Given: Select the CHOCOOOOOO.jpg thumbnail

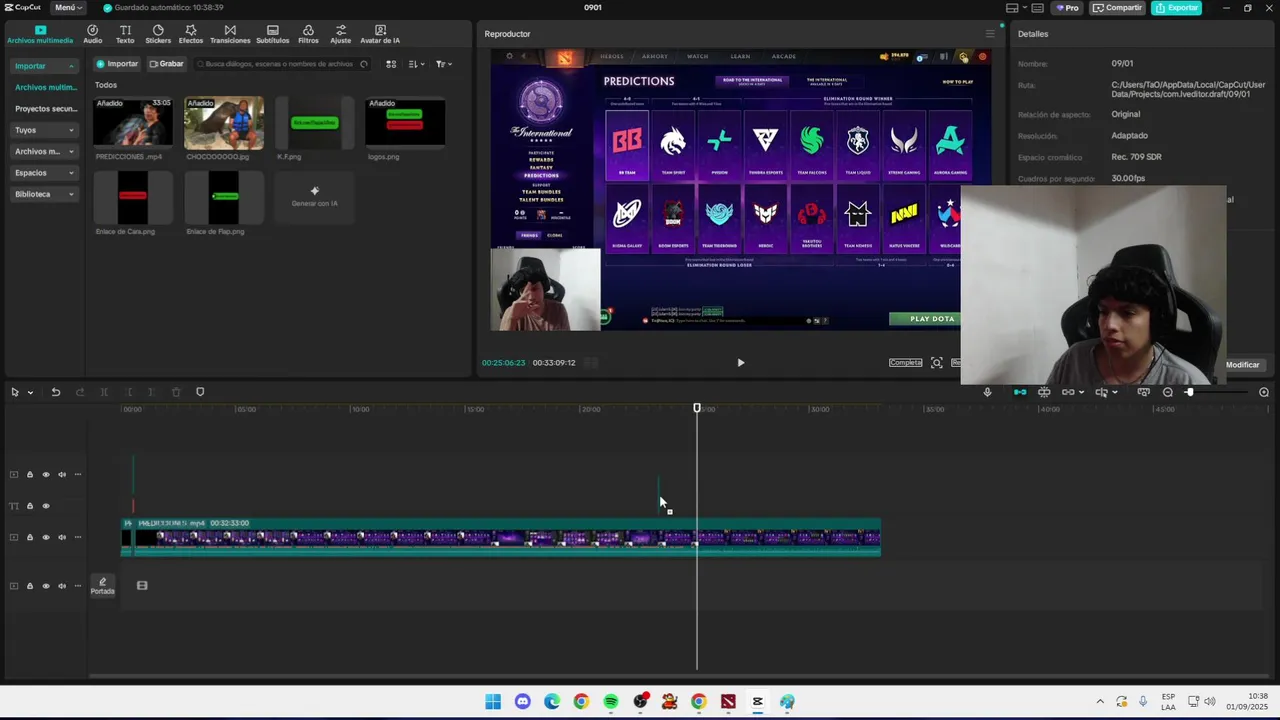Looking at the screenshot, I should click(x=224, y=123).
